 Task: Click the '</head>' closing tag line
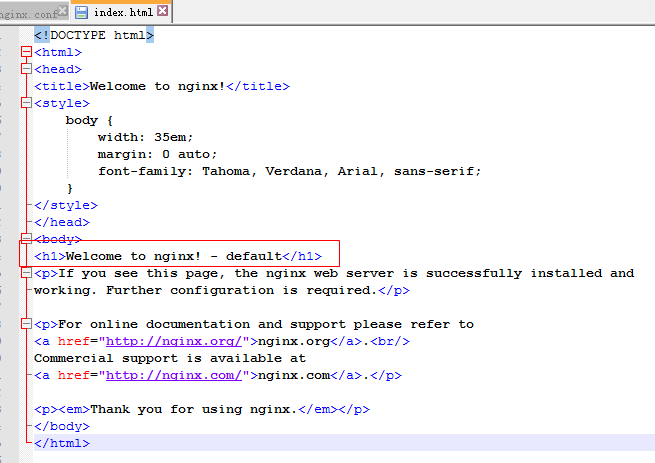(x=62, y=222)
